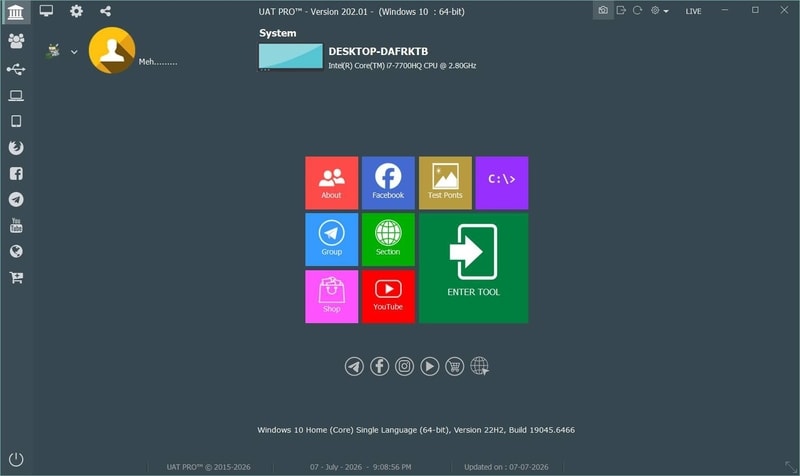Select the pink Shop tile
This screenshot has height=476, width=800.
(x=332, y=296)
